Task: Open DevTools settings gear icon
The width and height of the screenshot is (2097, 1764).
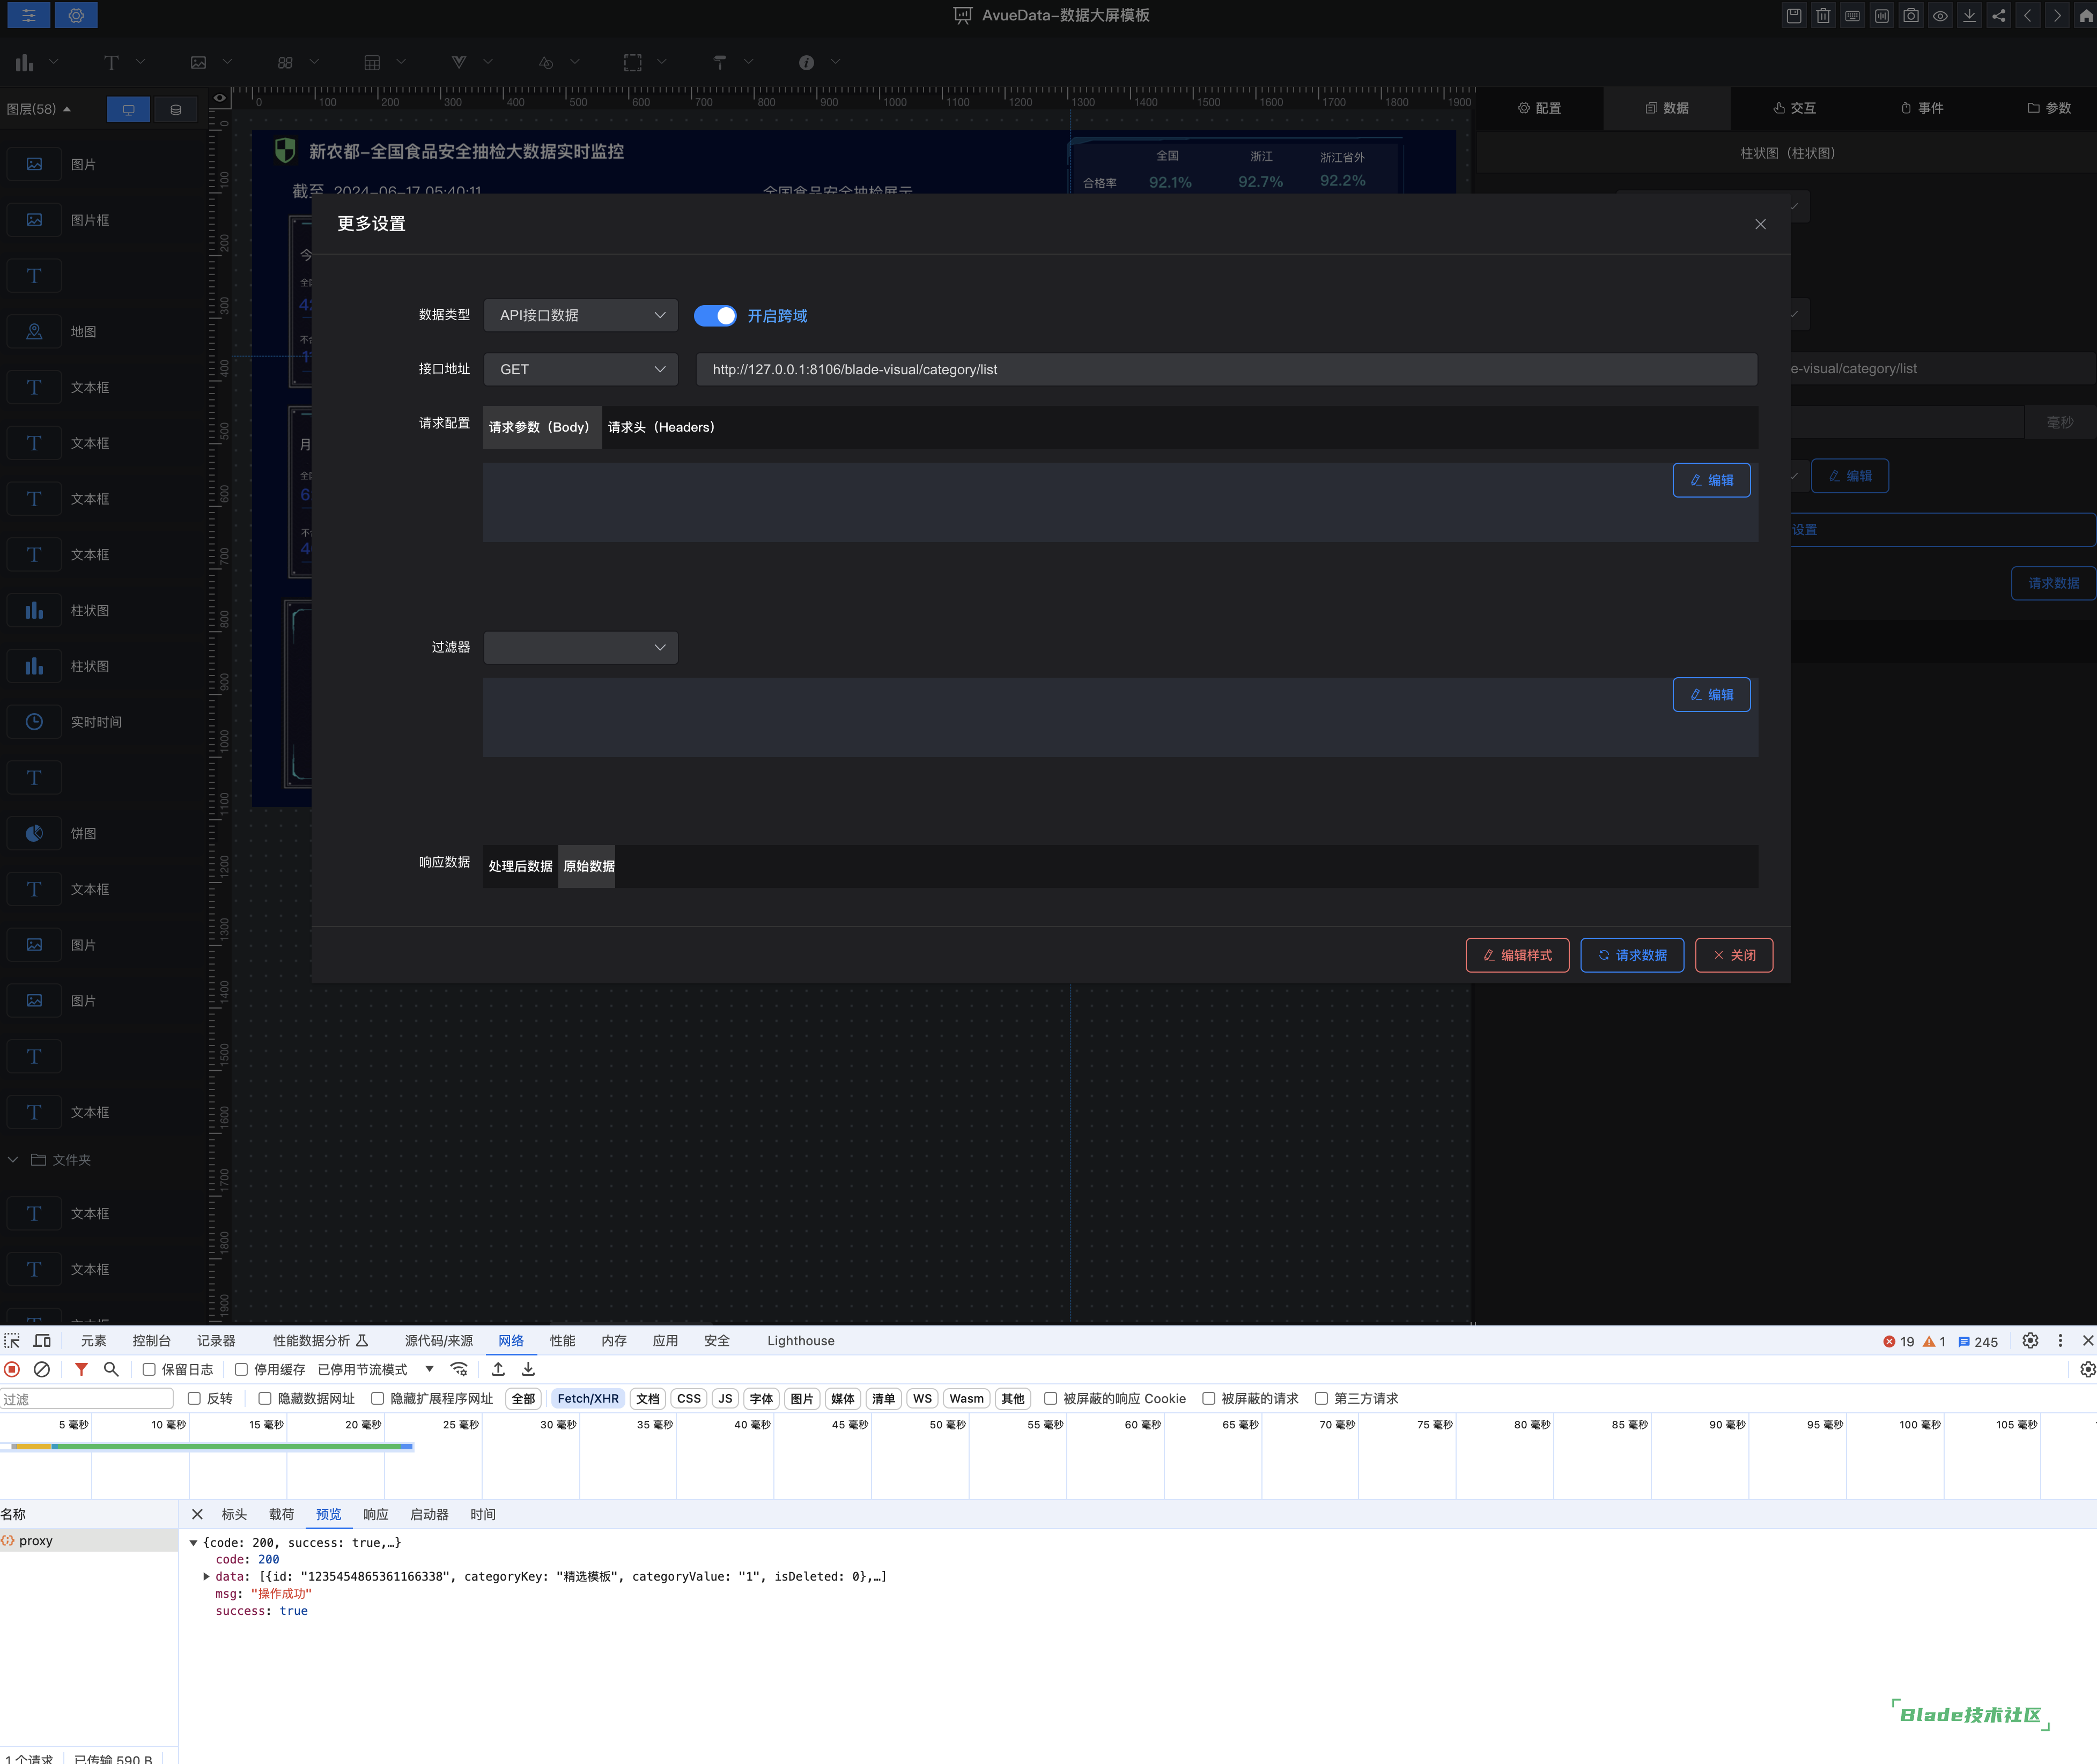Action: [2030, 1341]
